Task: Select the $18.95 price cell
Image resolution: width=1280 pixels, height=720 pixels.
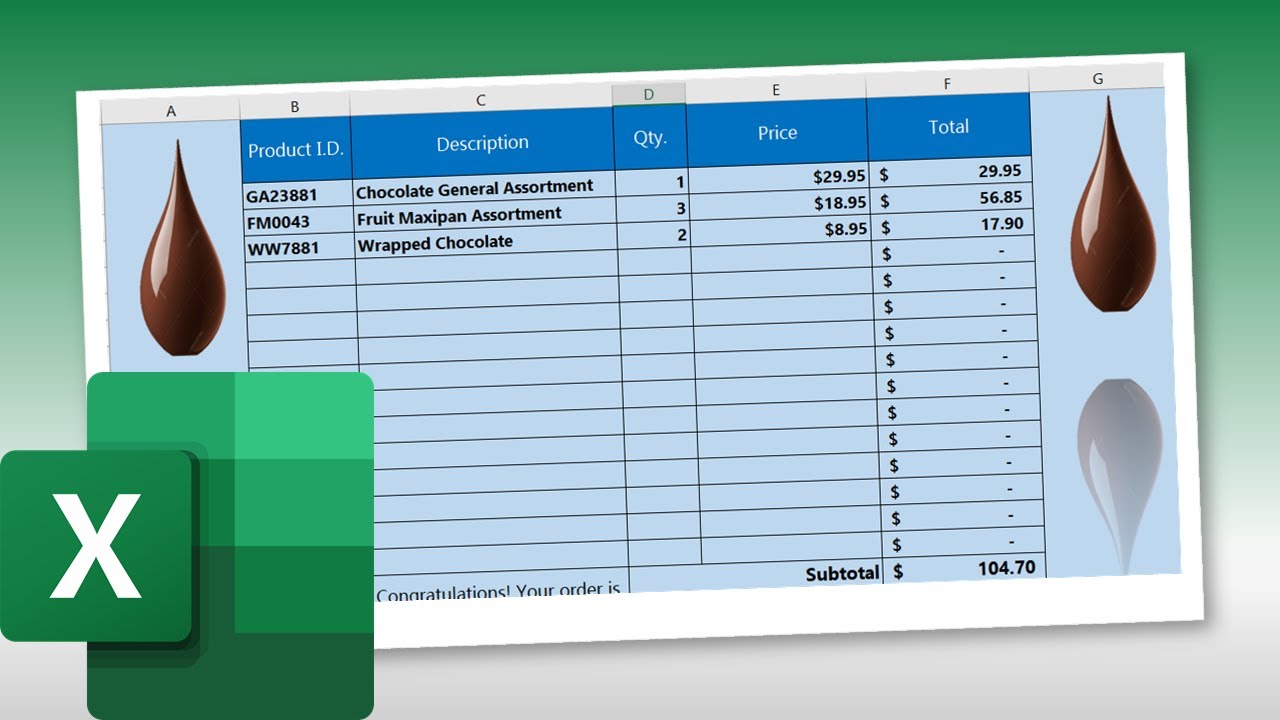Action: 781,203
